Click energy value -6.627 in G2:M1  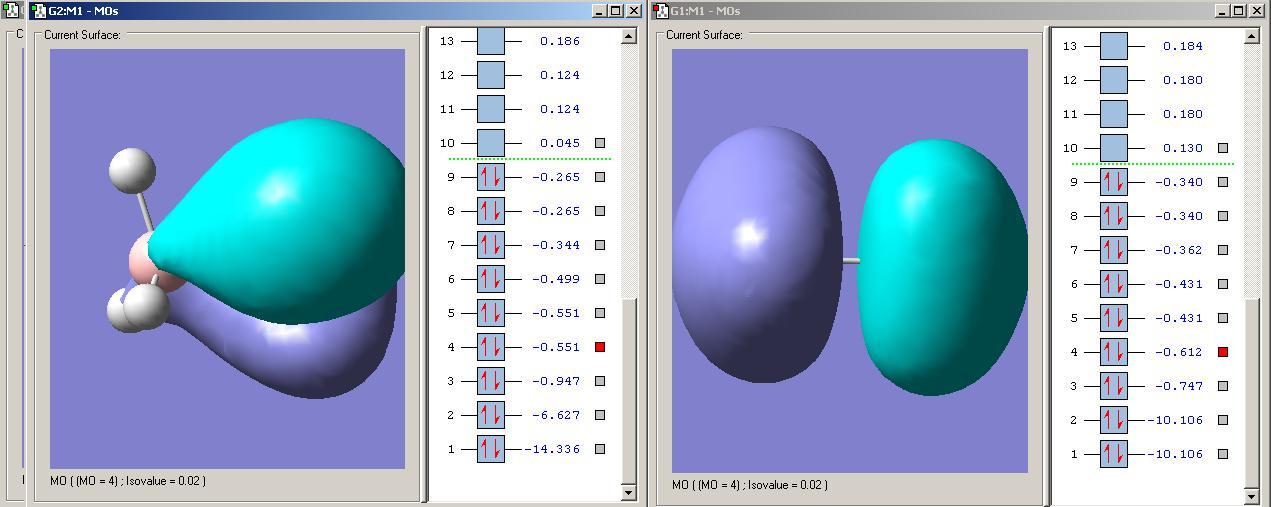coord(556,415)
